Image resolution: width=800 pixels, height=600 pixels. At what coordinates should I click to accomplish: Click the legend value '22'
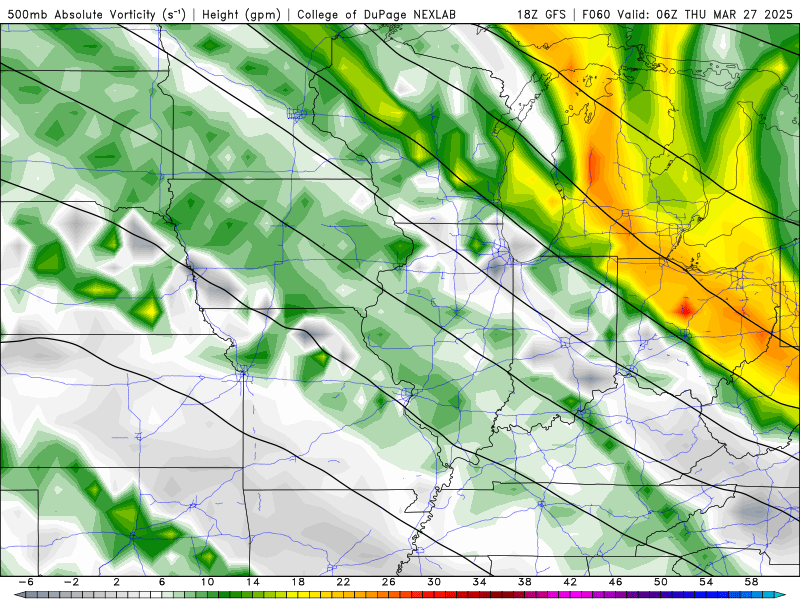tap(343, 582)
